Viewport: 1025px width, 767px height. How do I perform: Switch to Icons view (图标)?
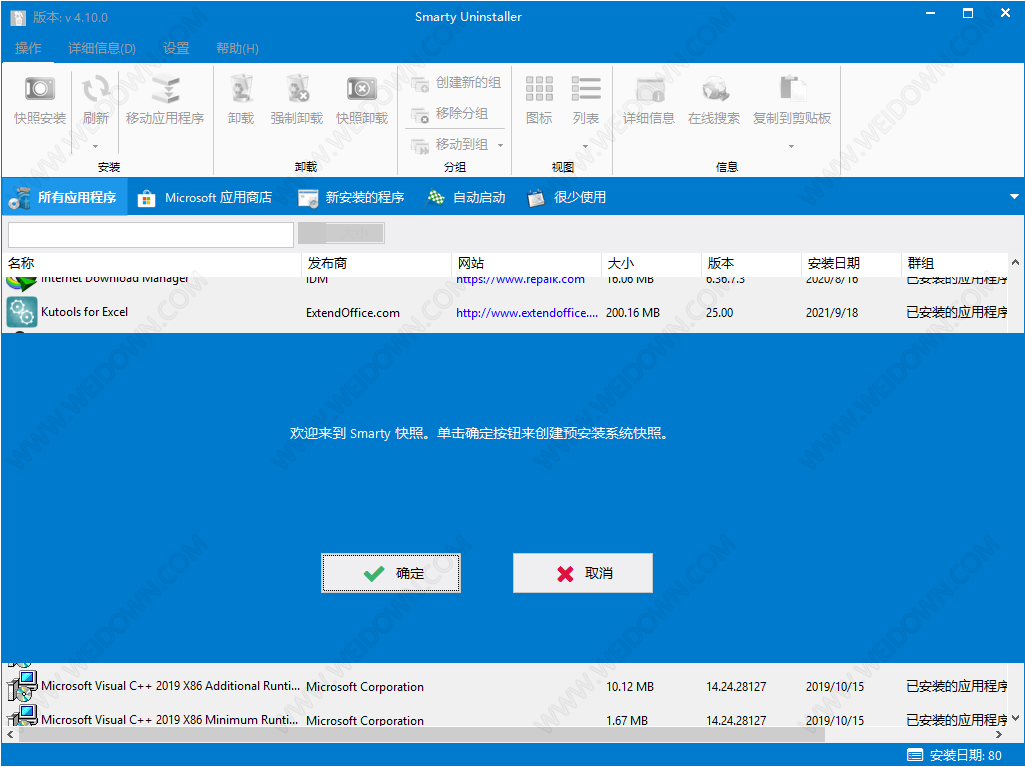tap(539, 90)
